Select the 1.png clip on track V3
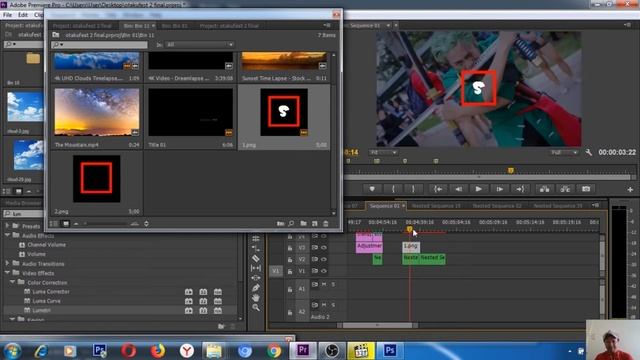The width and height of the screenshot is (640, 360). pyautogui.click(x=411, y=247)
